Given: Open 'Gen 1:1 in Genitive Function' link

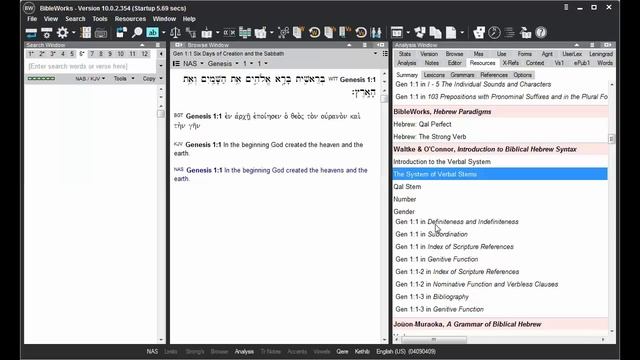Looking at the screenshot, I should pyautogui.click(x=437, y=259).
